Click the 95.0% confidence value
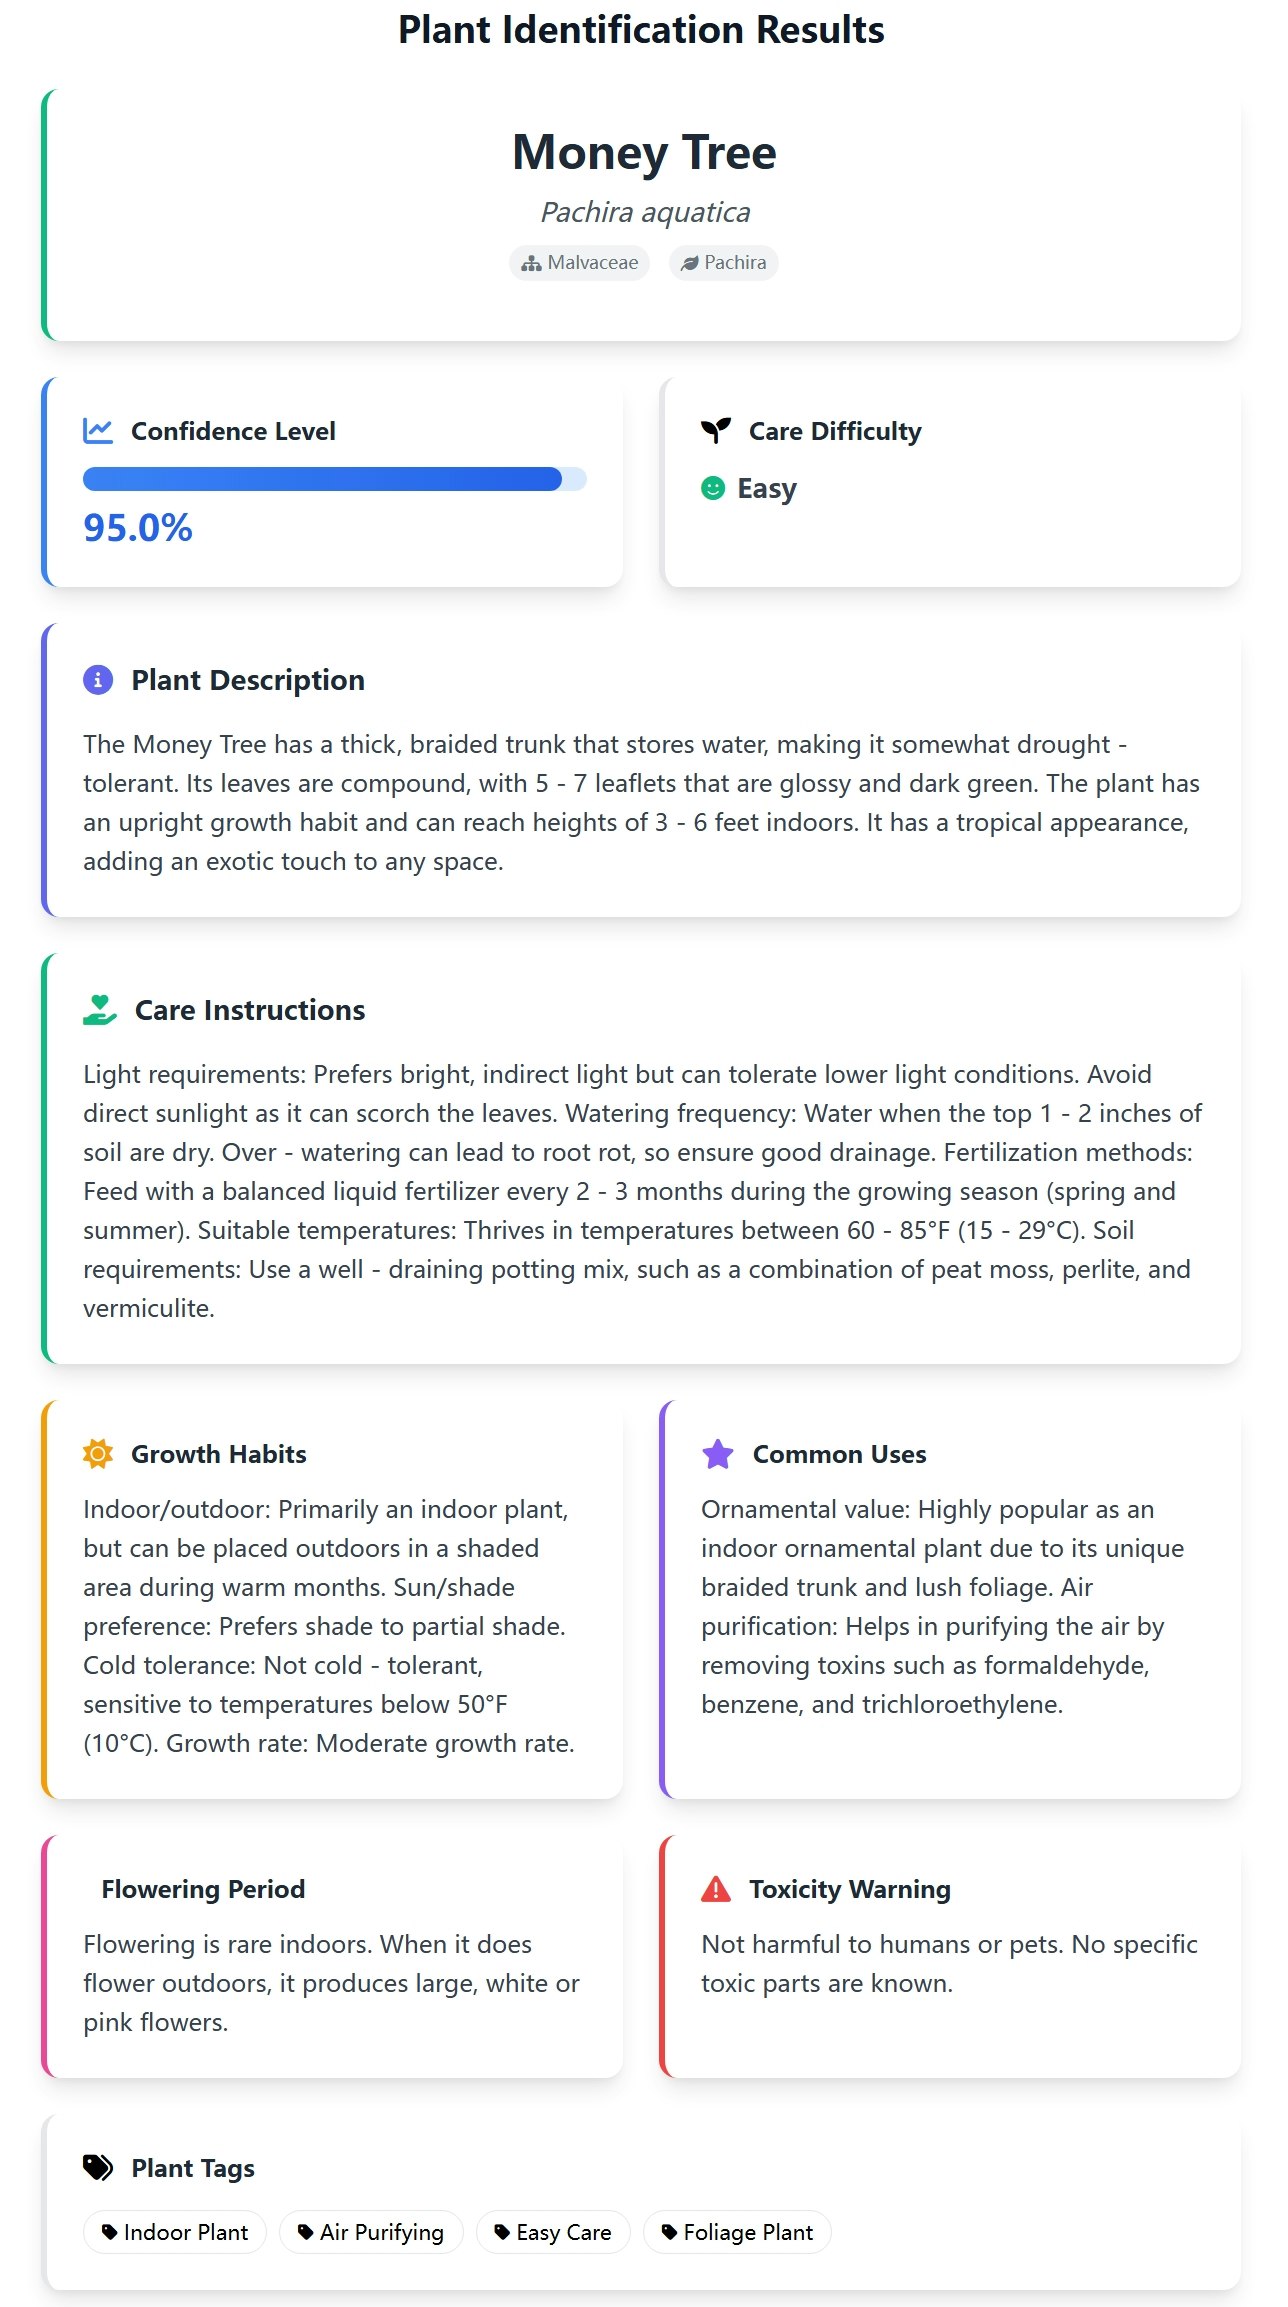Screen dimensions: 1288x2307 click(x=138, y=528)
